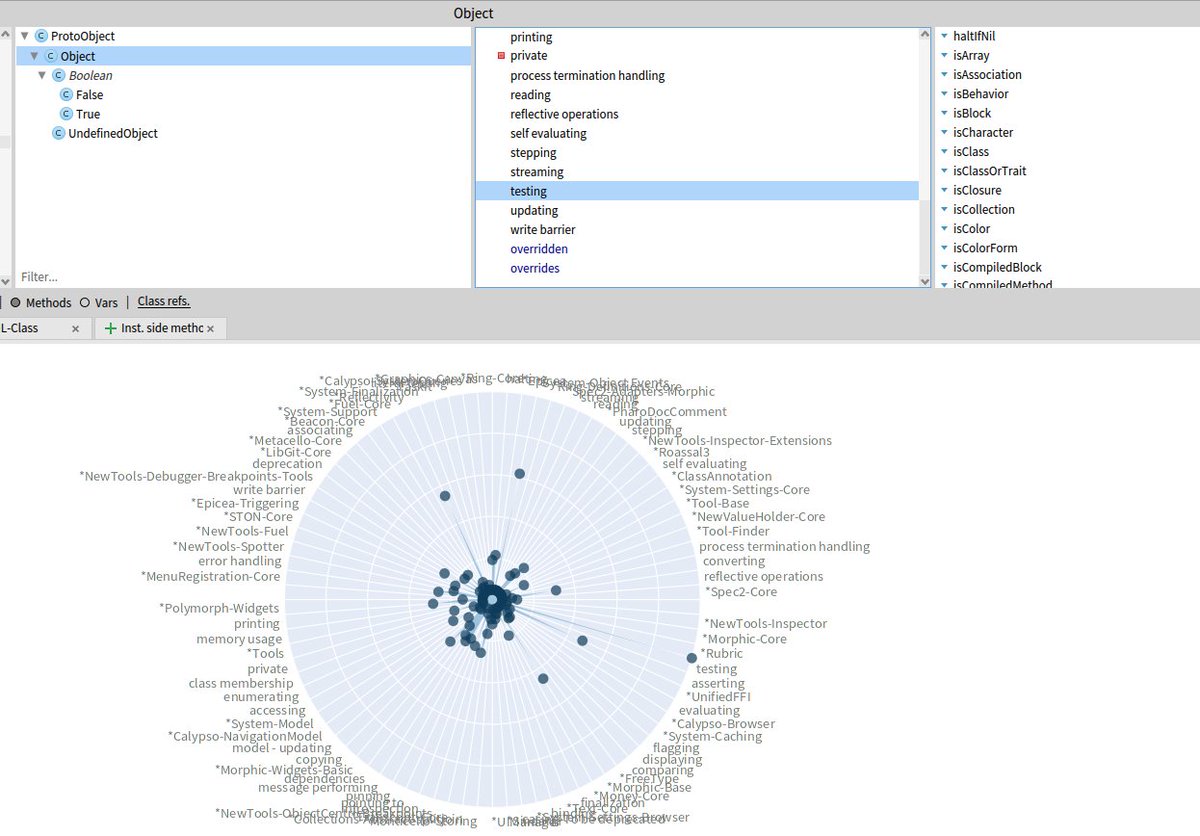Click the arrow icon beside isColor
This screenshot has width=1200, height=836.
click(x=944, y=229)
